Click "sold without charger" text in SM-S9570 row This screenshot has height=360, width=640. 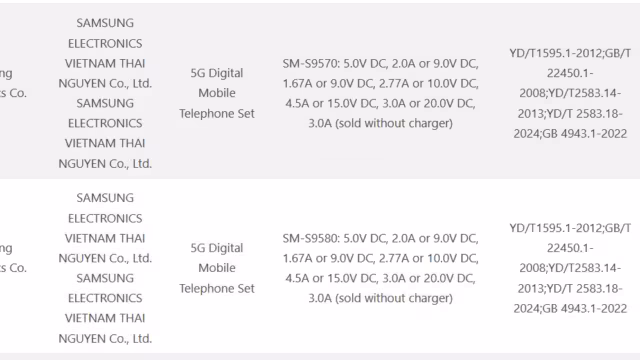(x=393, y=123)
